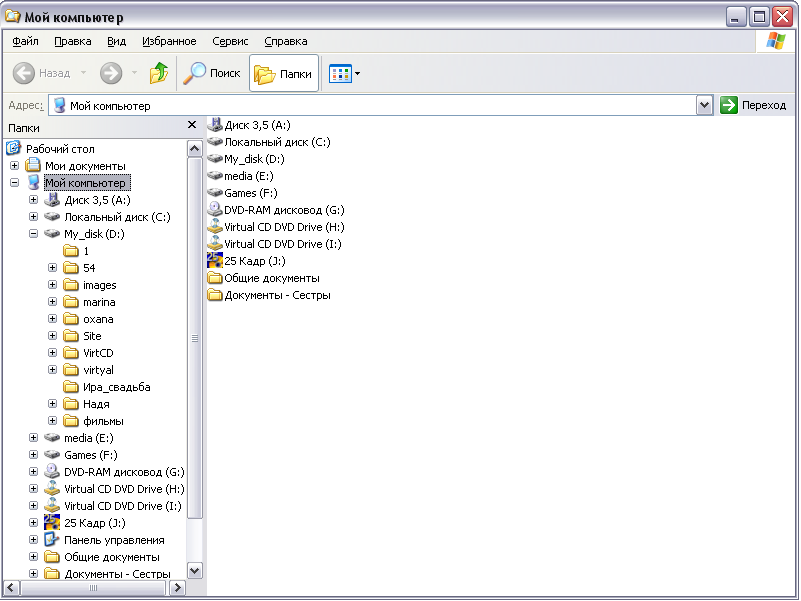Select Диск 3,5 (A:) icon in right pane

point(215,125)
